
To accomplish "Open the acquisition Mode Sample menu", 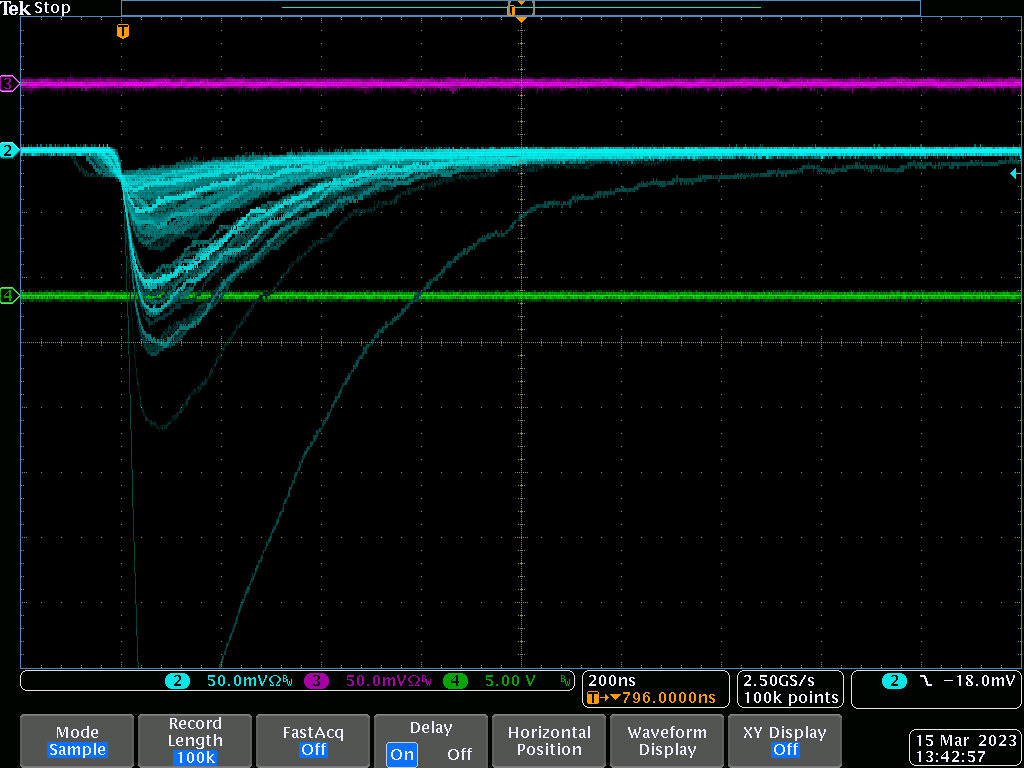I will 77,741.
